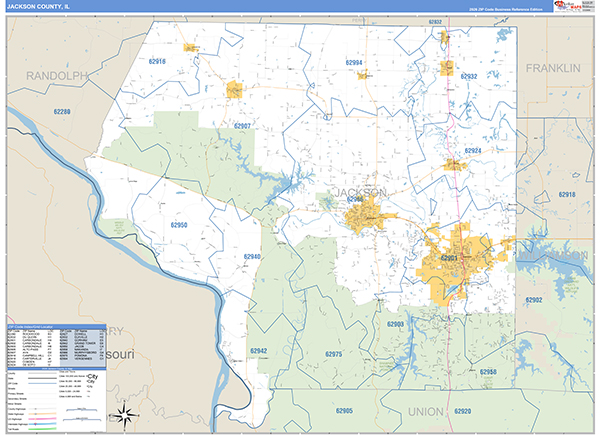Select ZIP code label 62918
This screenshot has height=435, width=600.
pos(567,195)
